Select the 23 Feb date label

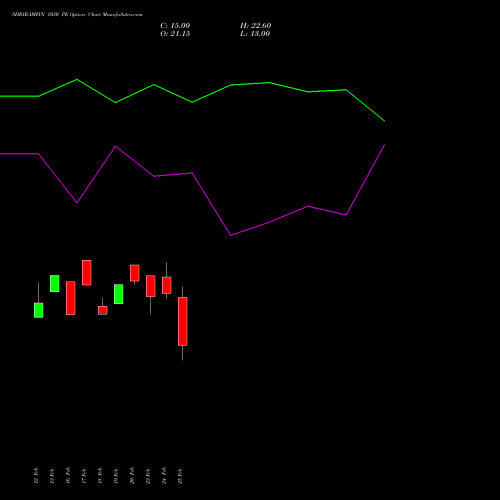pyautogui.click(x=148, y=476)
